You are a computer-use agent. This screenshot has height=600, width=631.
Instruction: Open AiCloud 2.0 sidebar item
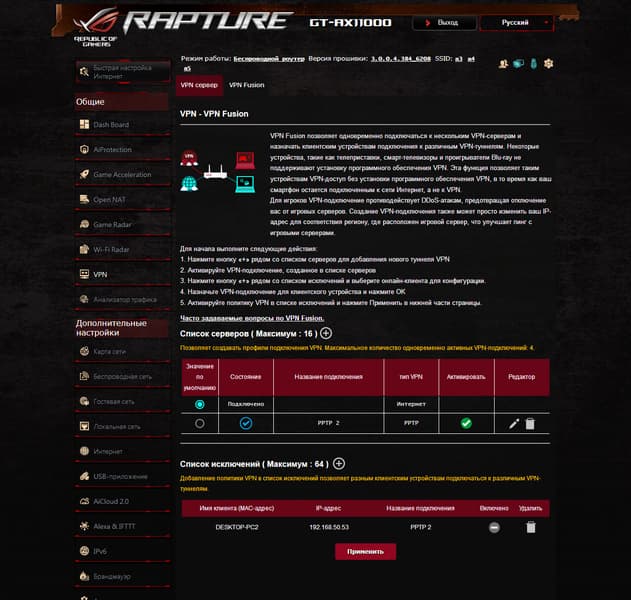(122, 501)
